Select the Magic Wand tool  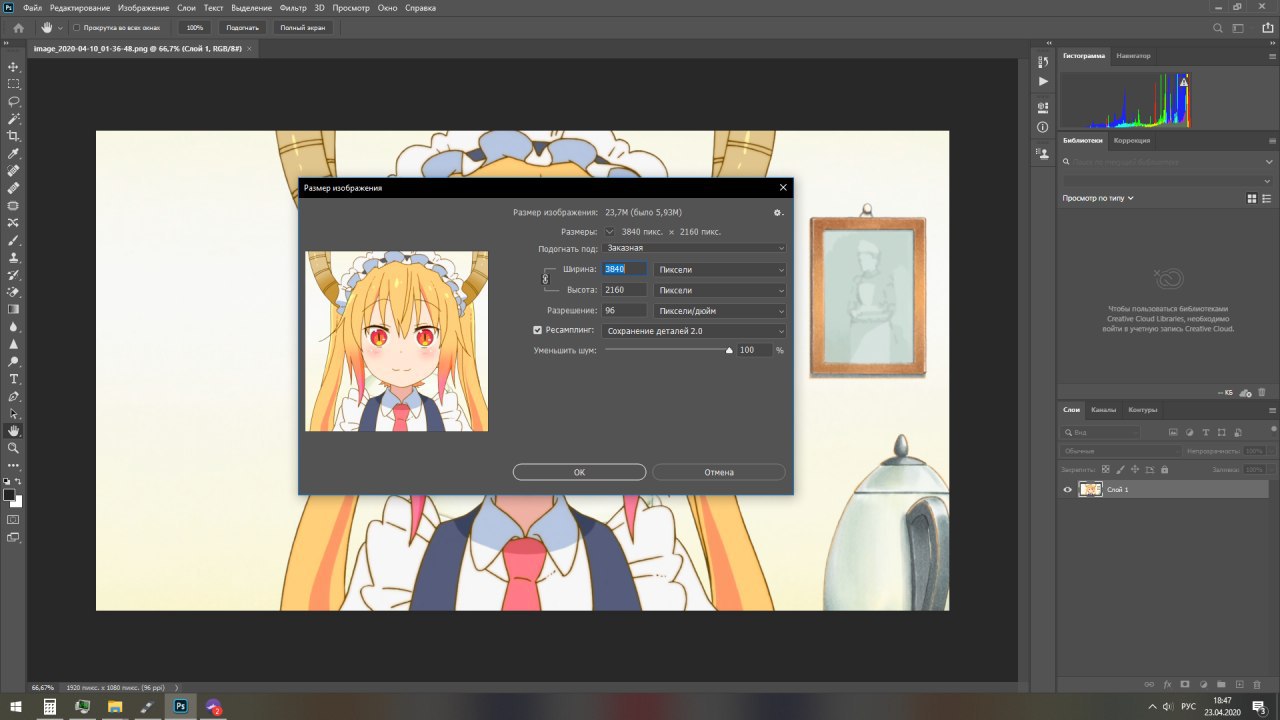click(14, 119)
